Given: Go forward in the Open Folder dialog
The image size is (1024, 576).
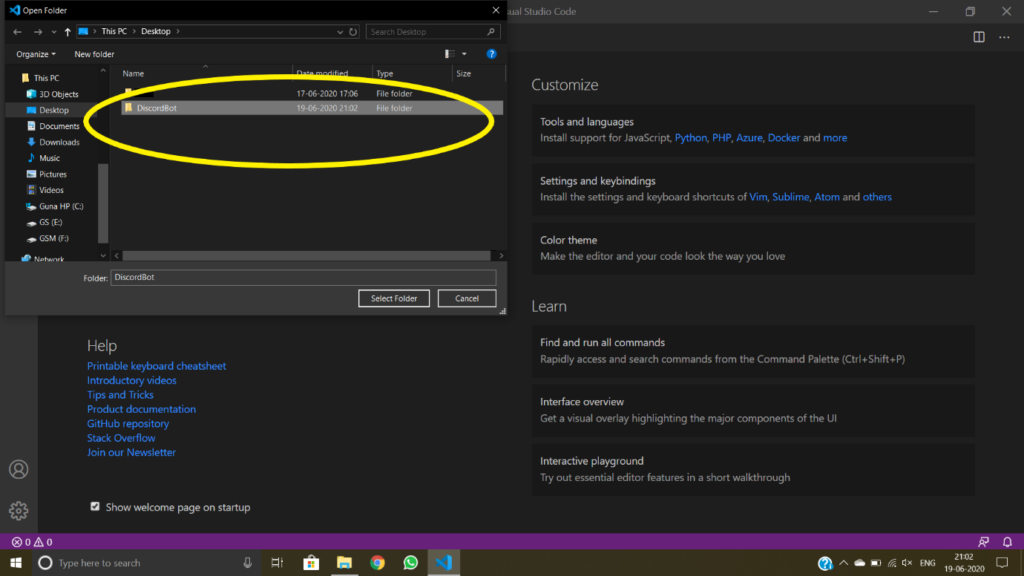Looking at the screenshot, I should point(38,31).
